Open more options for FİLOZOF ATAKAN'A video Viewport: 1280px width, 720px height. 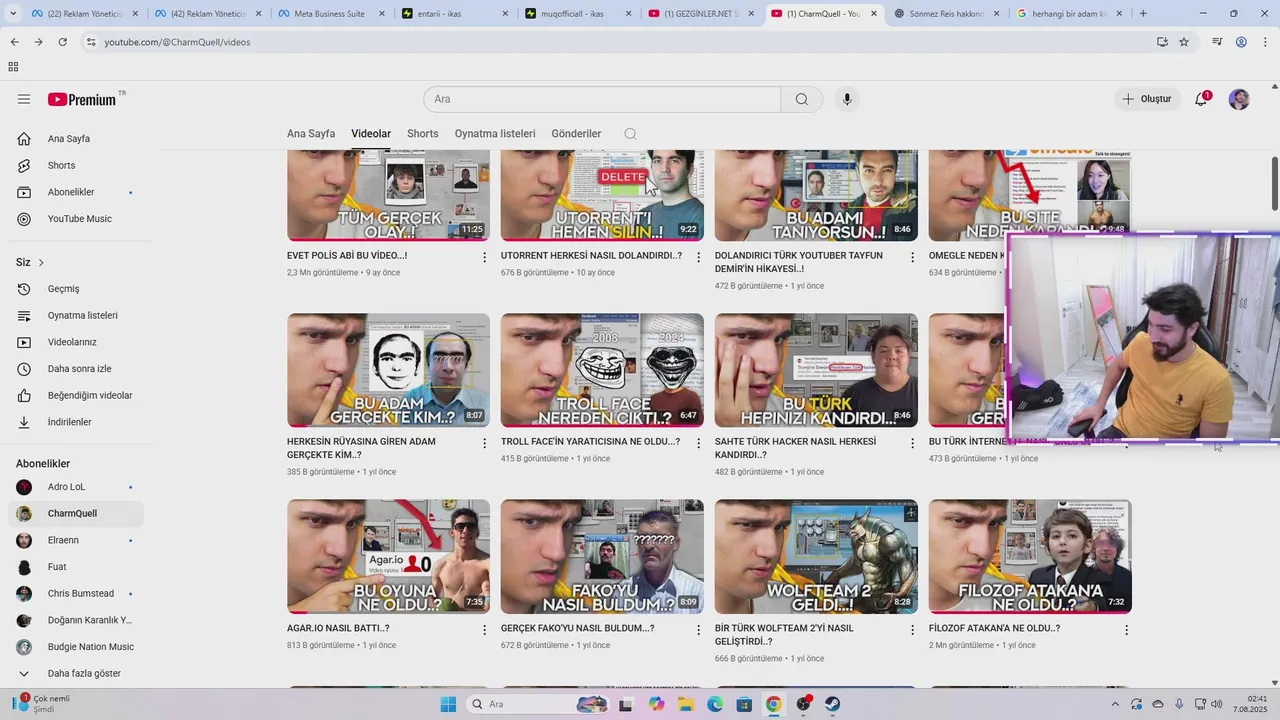pos(1126,630)
